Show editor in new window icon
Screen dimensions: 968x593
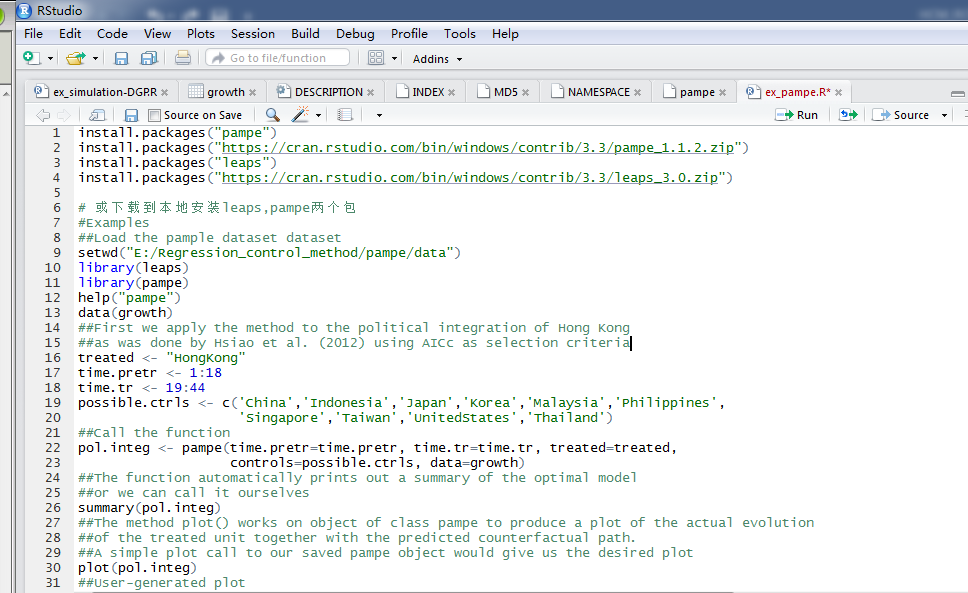97,115
